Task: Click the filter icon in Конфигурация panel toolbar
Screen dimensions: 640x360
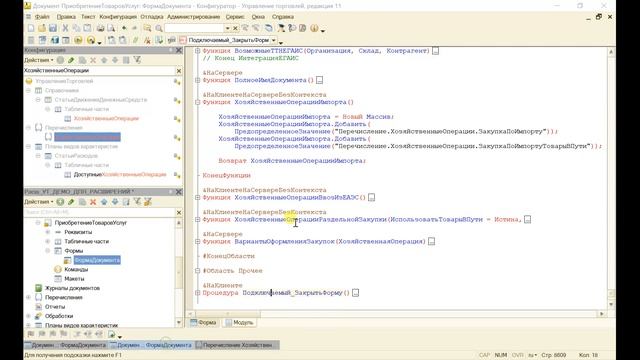Action: pyautogui.click(x=137, y=60)
